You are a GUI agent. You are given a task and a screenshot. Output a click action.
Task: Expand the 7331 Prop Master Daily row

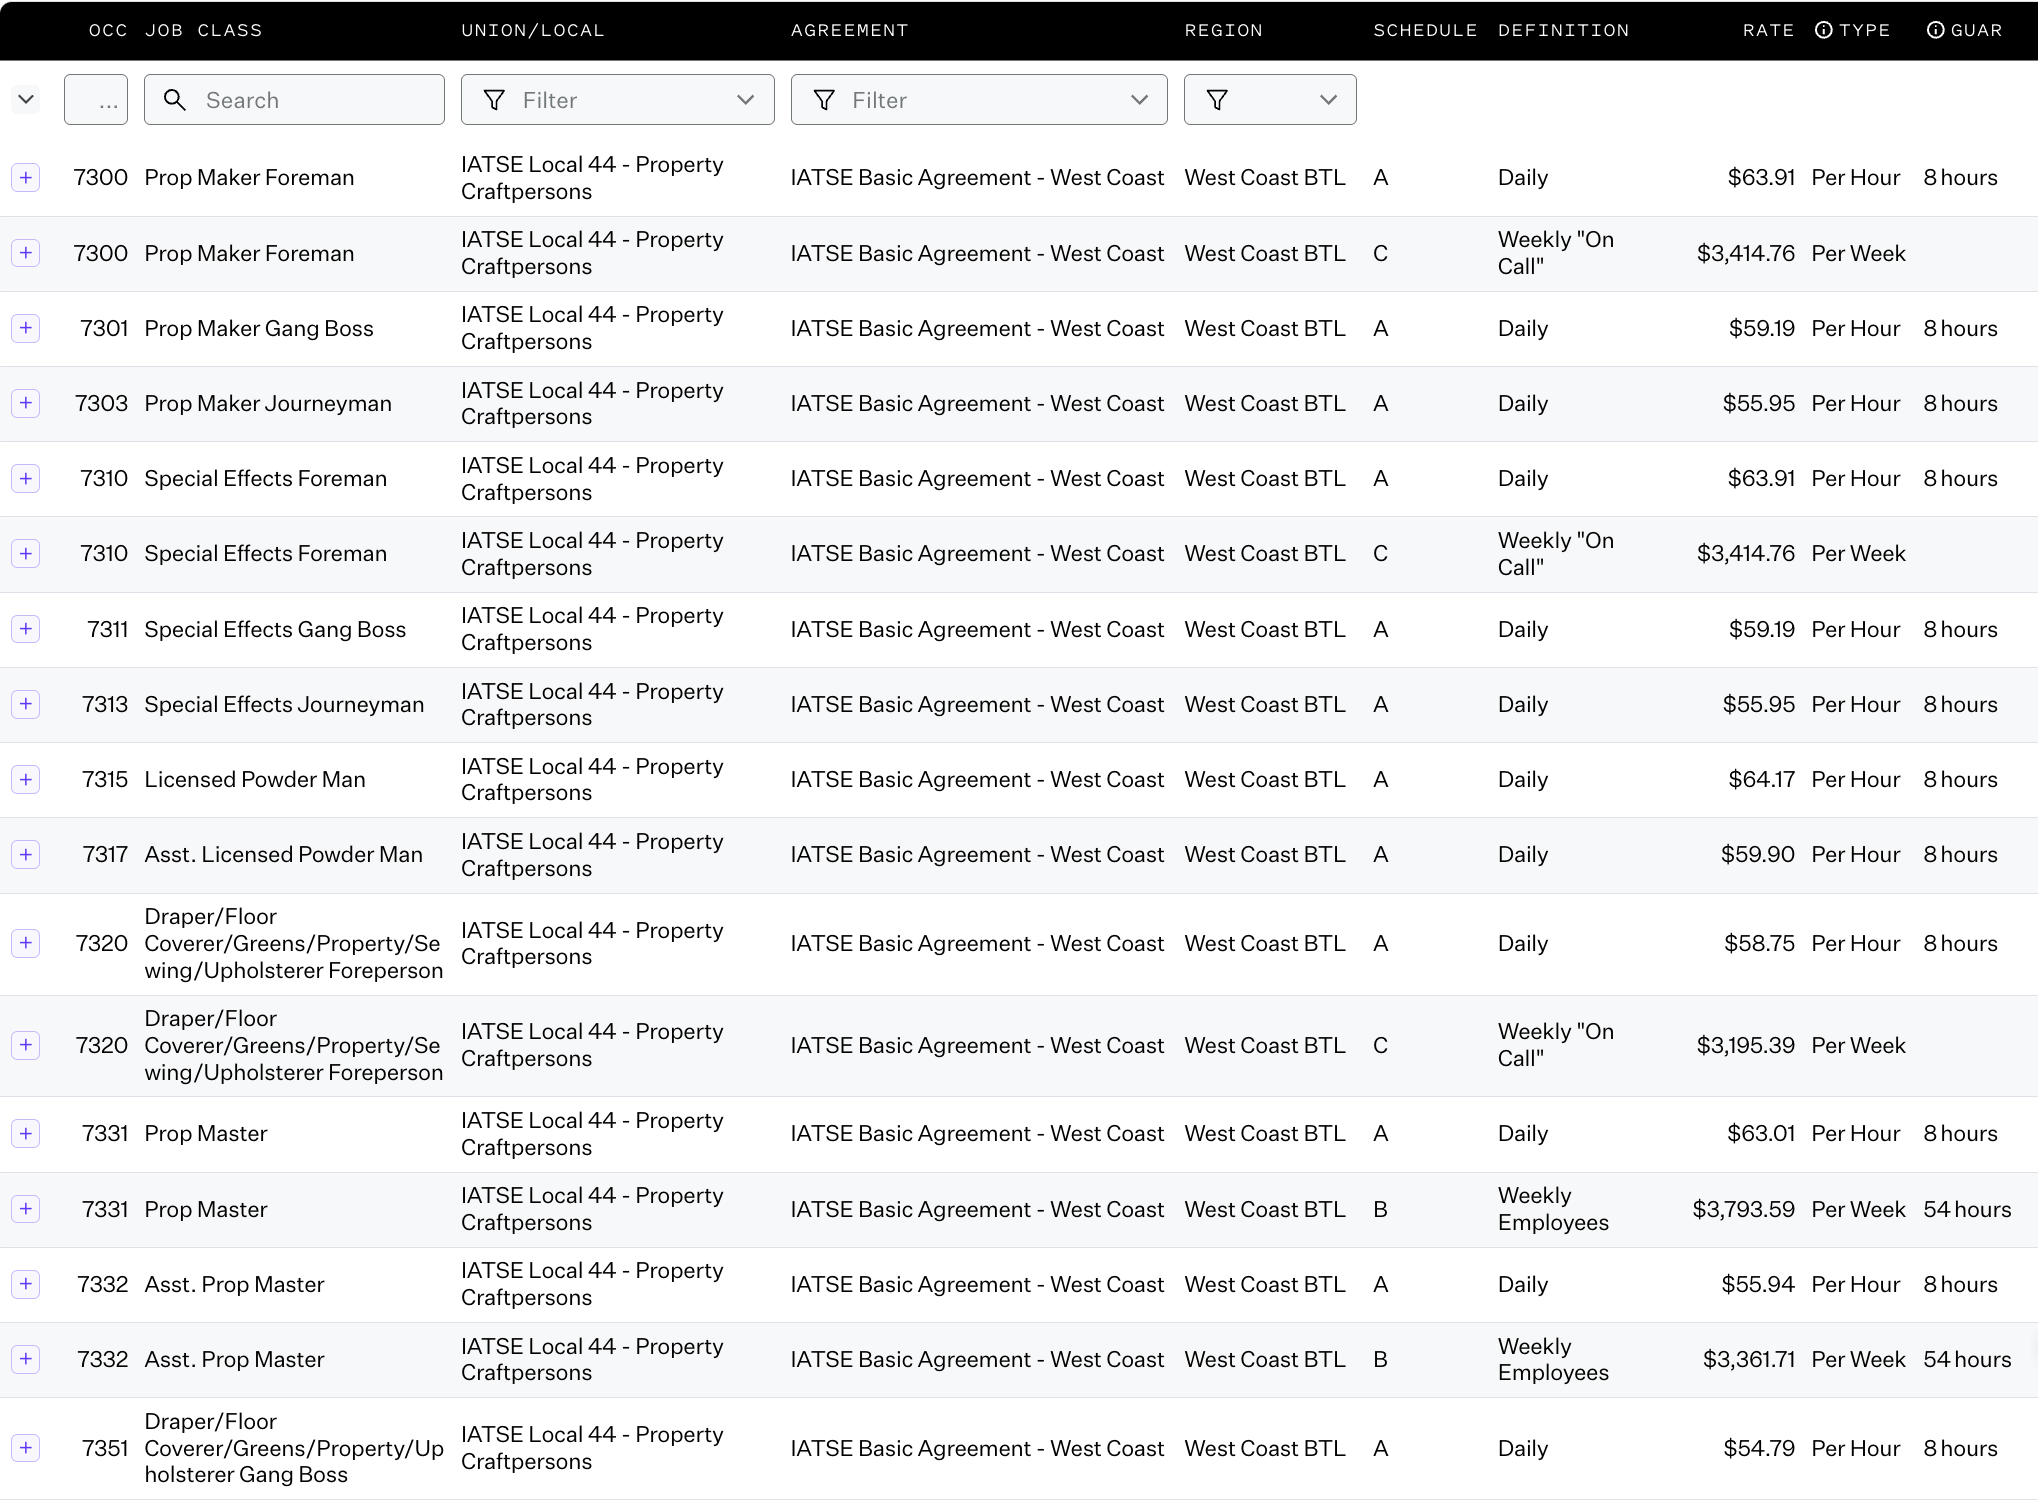(26, 1133)
